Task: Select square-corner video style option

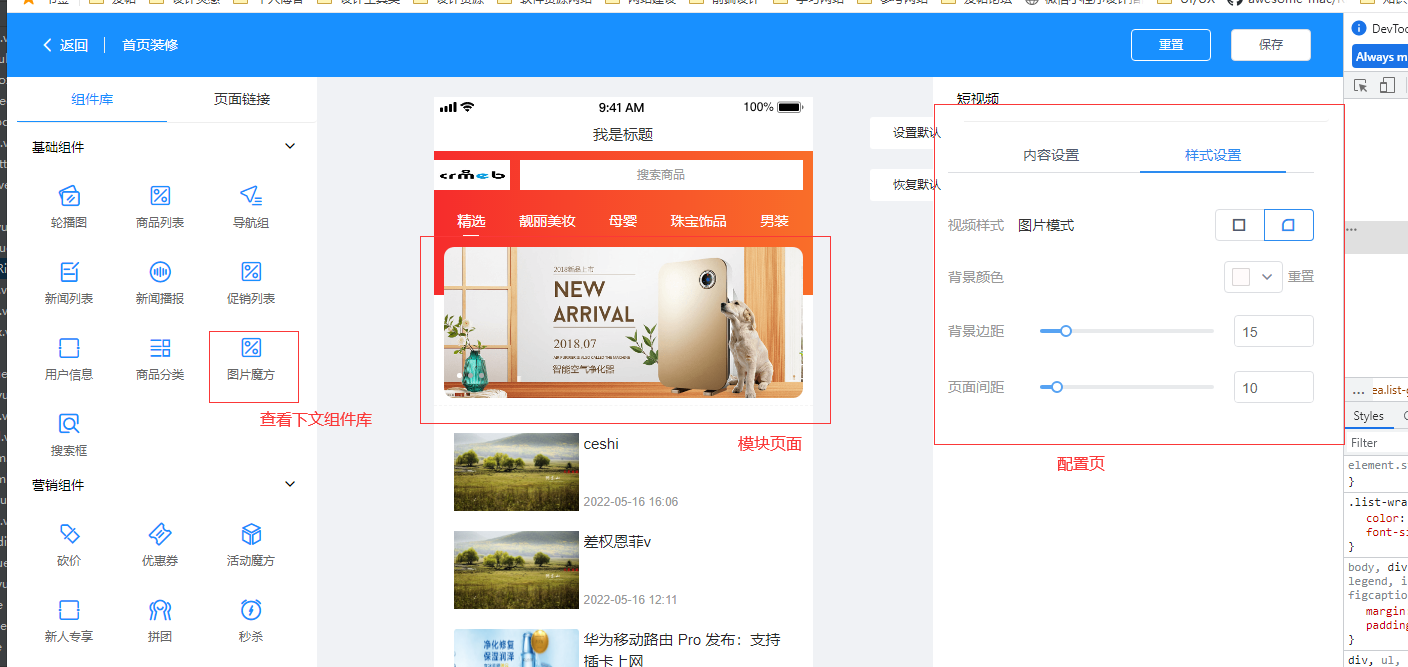Action: click(x=1240, y=225)
